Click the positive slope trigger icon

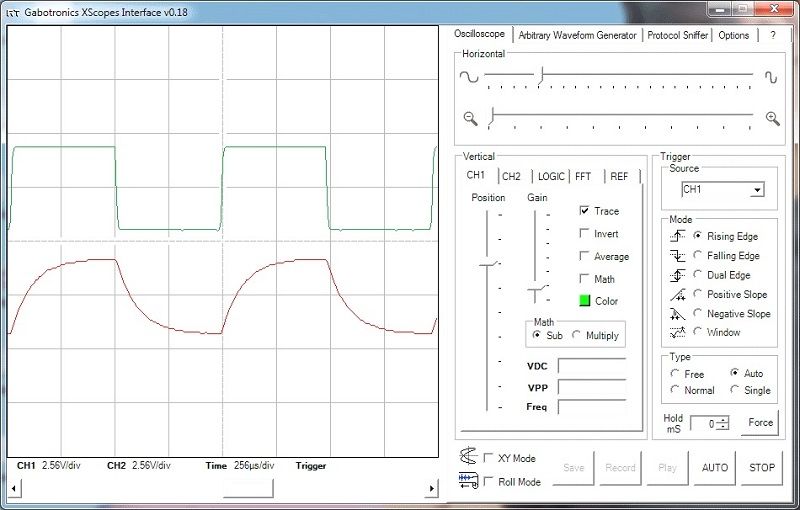pyautogui.click(x=678, y=294)
